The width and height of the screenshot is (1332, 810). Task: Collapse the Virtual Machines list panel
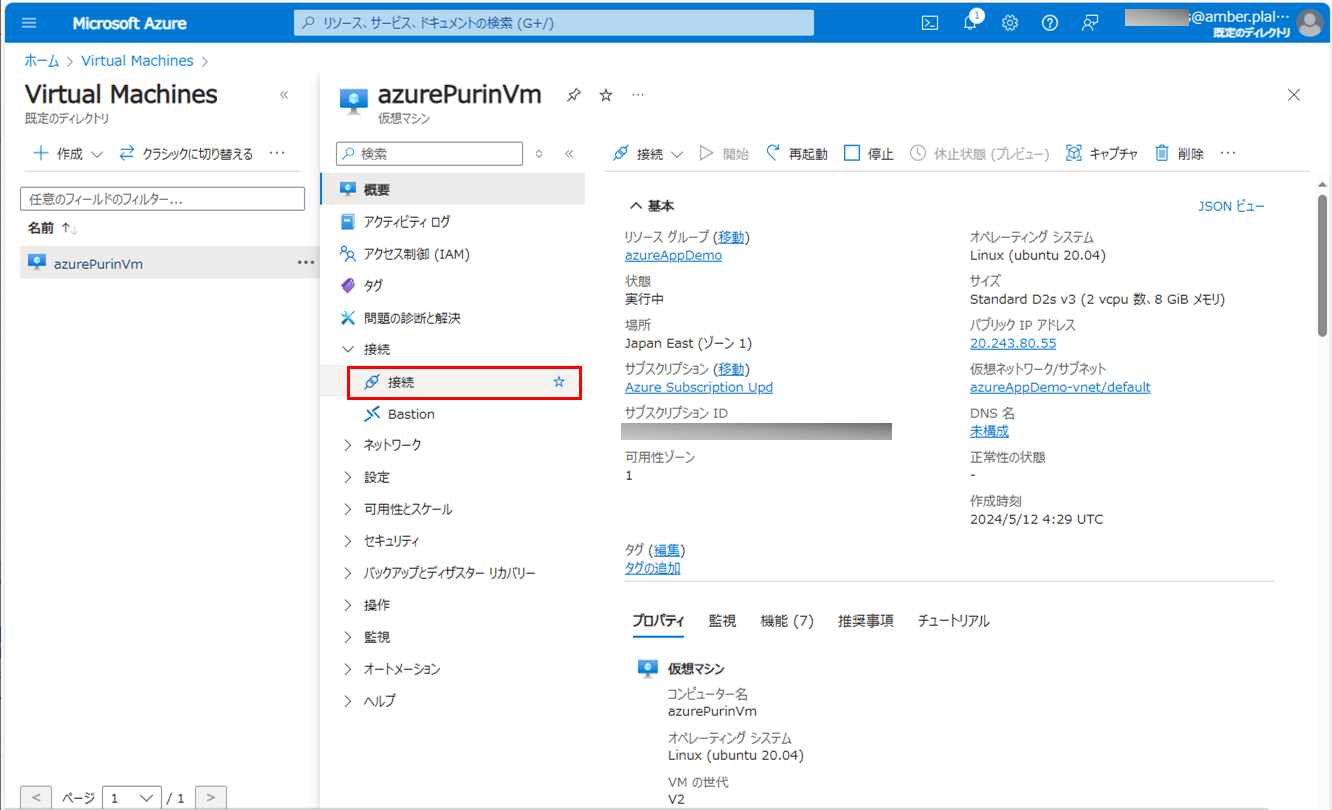pyautogui.click(x=284, y=95)
